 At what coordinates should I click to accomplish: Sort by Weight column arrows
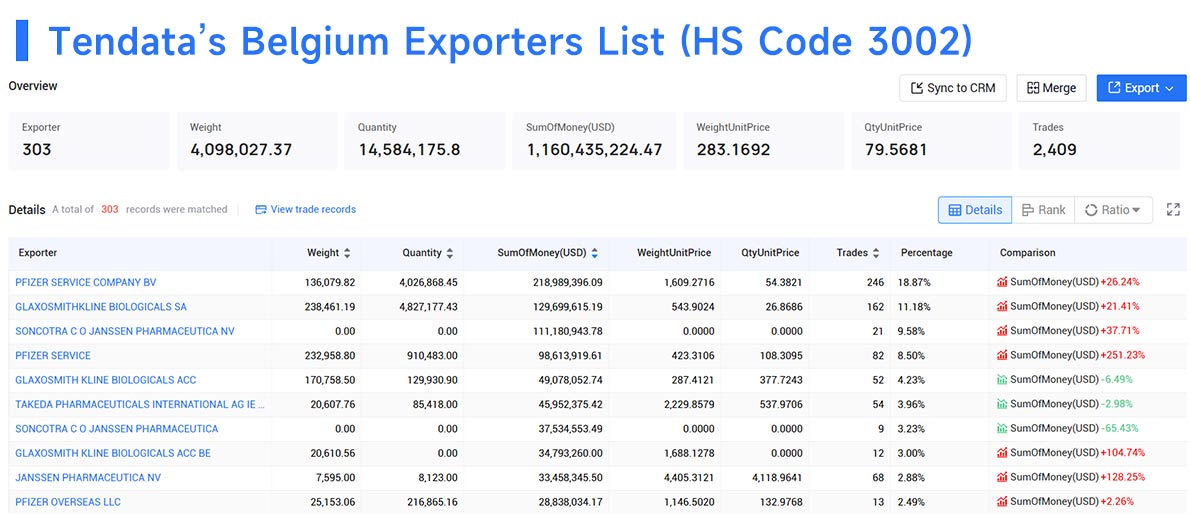point(348,253)
